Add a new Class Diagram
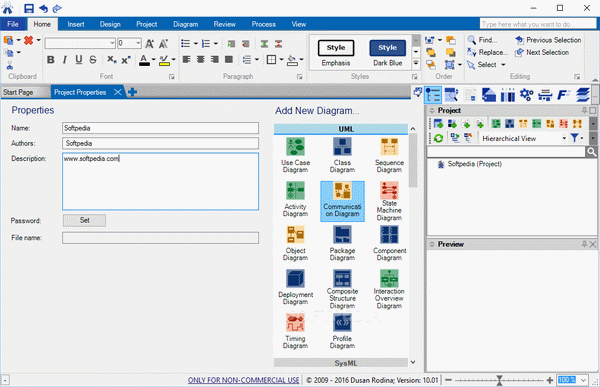The image size is (600, 387). coord(342,155)
